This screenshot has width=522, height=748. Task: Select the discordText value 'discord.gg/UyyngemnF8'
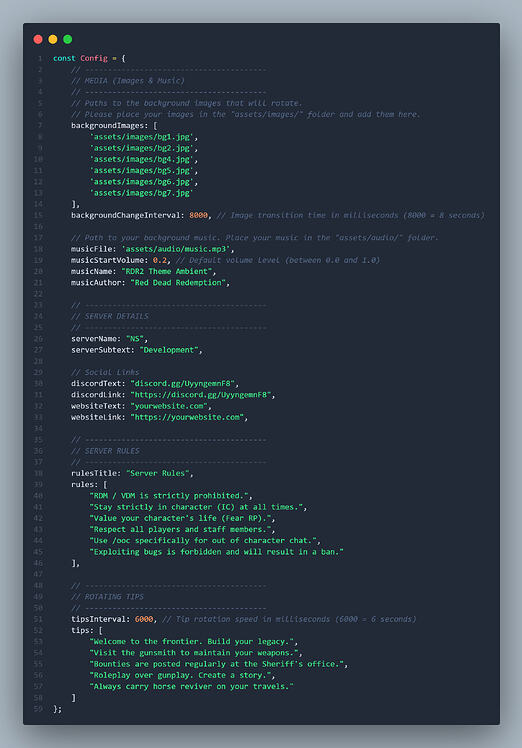182,384
